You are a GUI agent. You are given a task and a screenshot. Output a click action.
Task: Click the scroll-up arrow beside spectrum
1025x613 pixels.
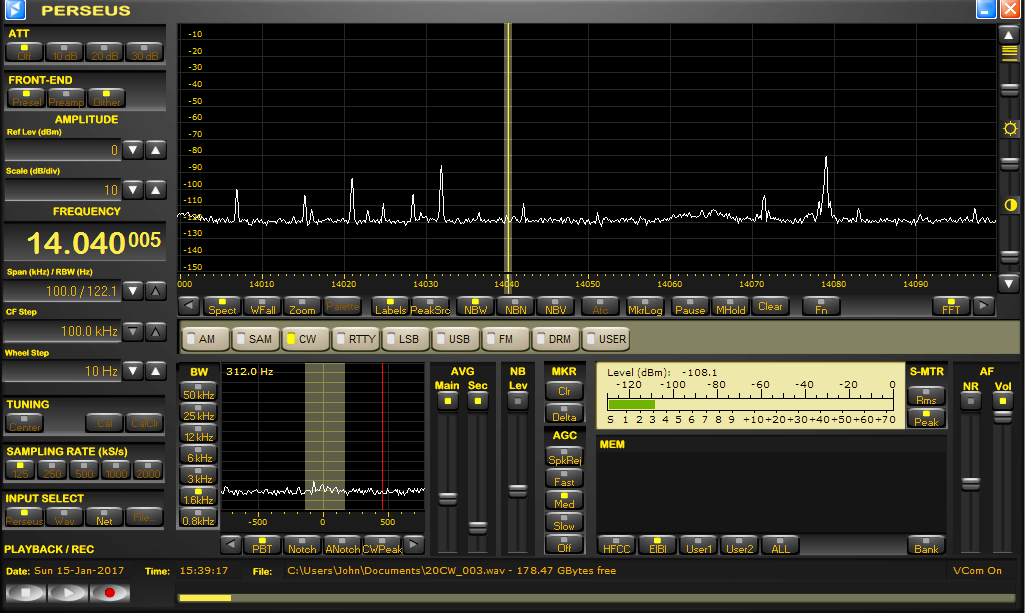1009,35
